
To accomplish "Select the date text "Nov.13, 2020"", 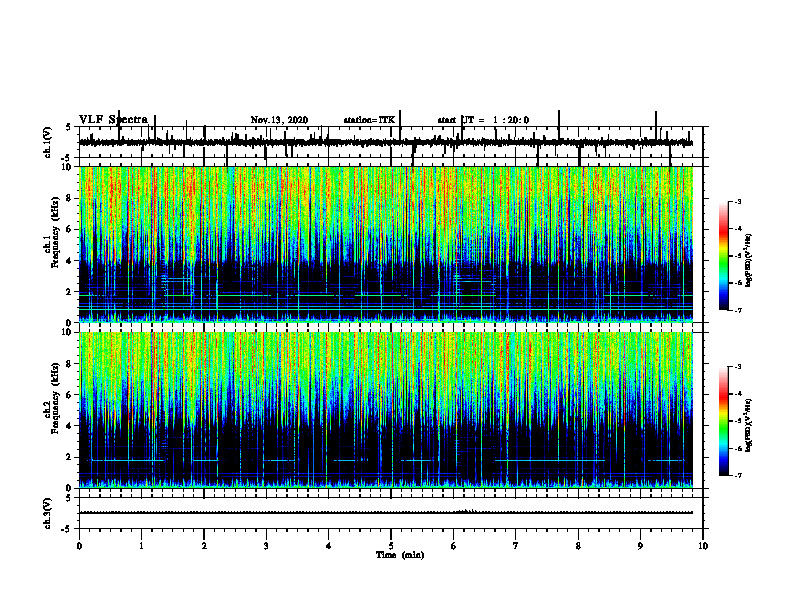I will (x=279, y=120).
